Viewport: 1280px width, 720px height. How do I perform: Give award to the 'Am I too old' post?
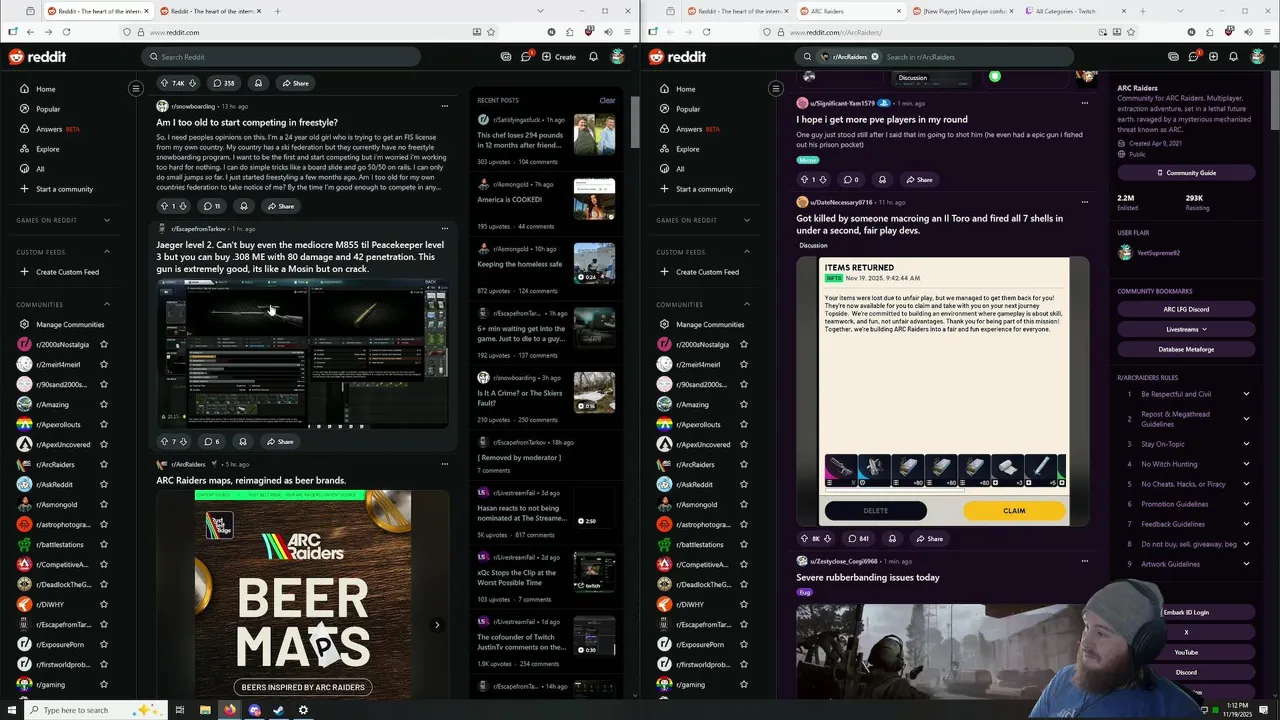coord(243,206)
